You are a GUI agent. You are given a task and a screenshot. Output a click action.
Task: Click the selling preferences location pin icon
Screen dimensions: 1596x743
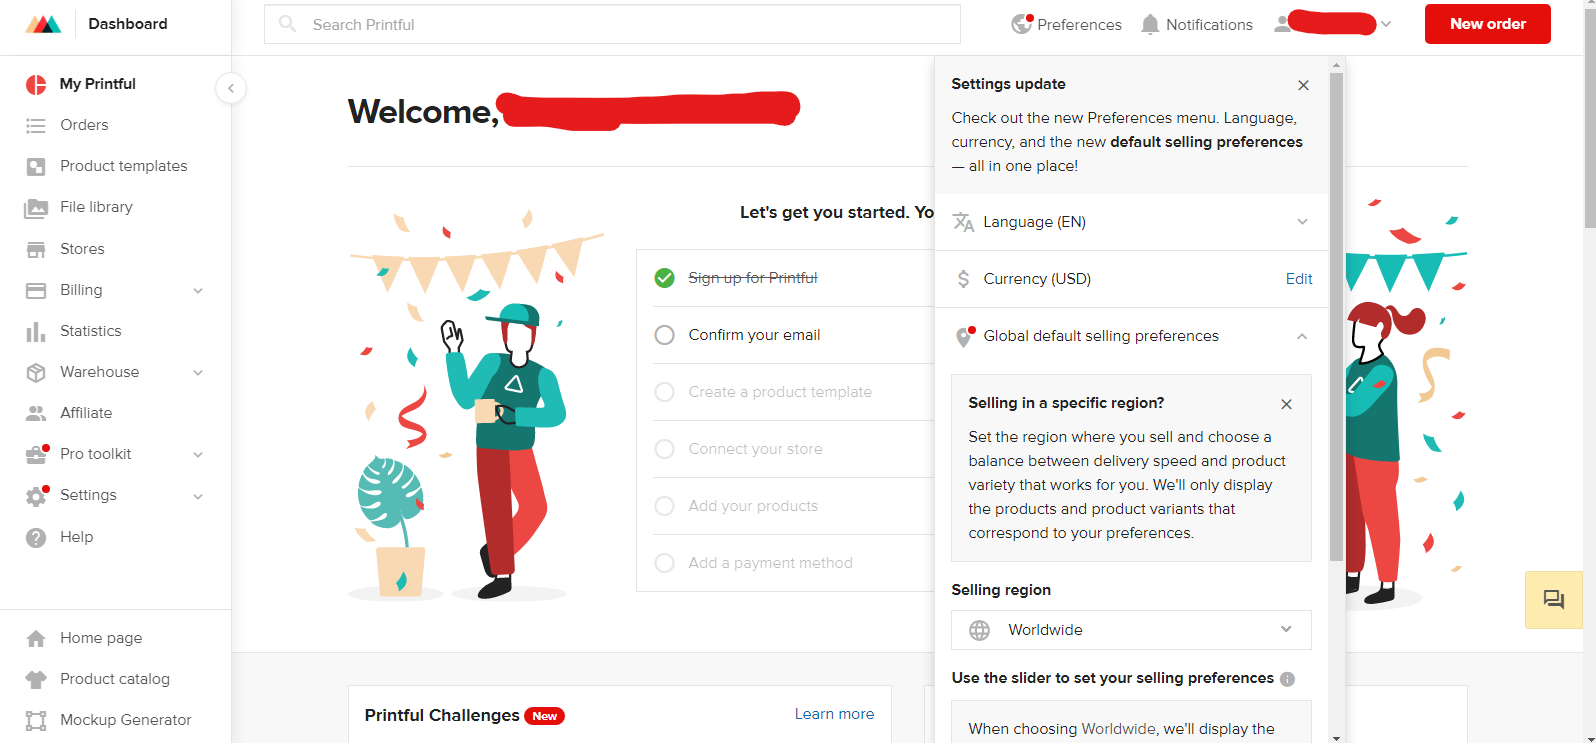click(x=963, y=337)
